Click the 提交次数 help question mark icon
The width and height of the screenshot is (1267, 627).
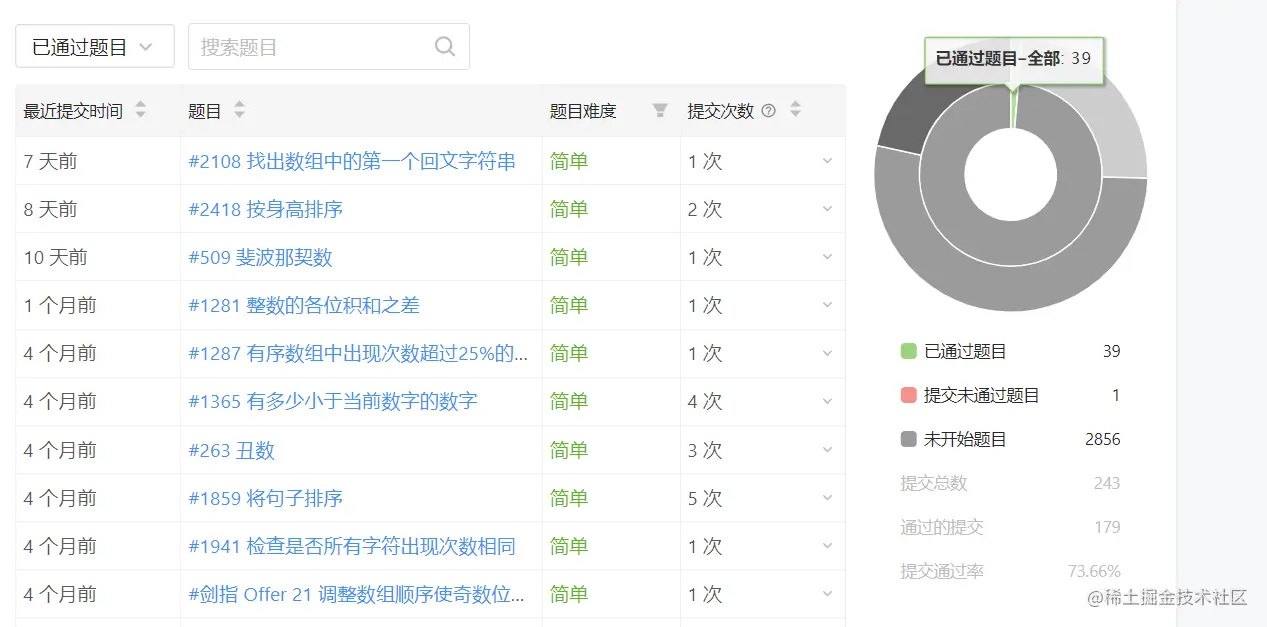[768, 111]
